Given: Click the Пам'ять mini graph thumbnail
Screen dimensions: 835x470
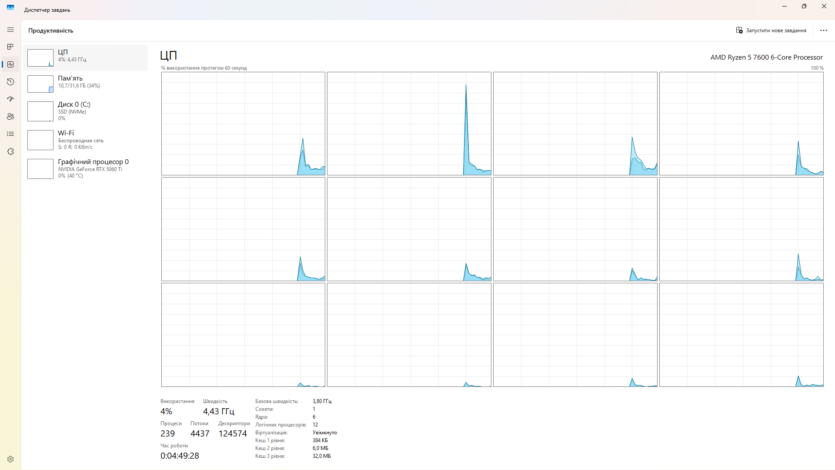Looking at the screenshot, I should [x=40, y=84].
